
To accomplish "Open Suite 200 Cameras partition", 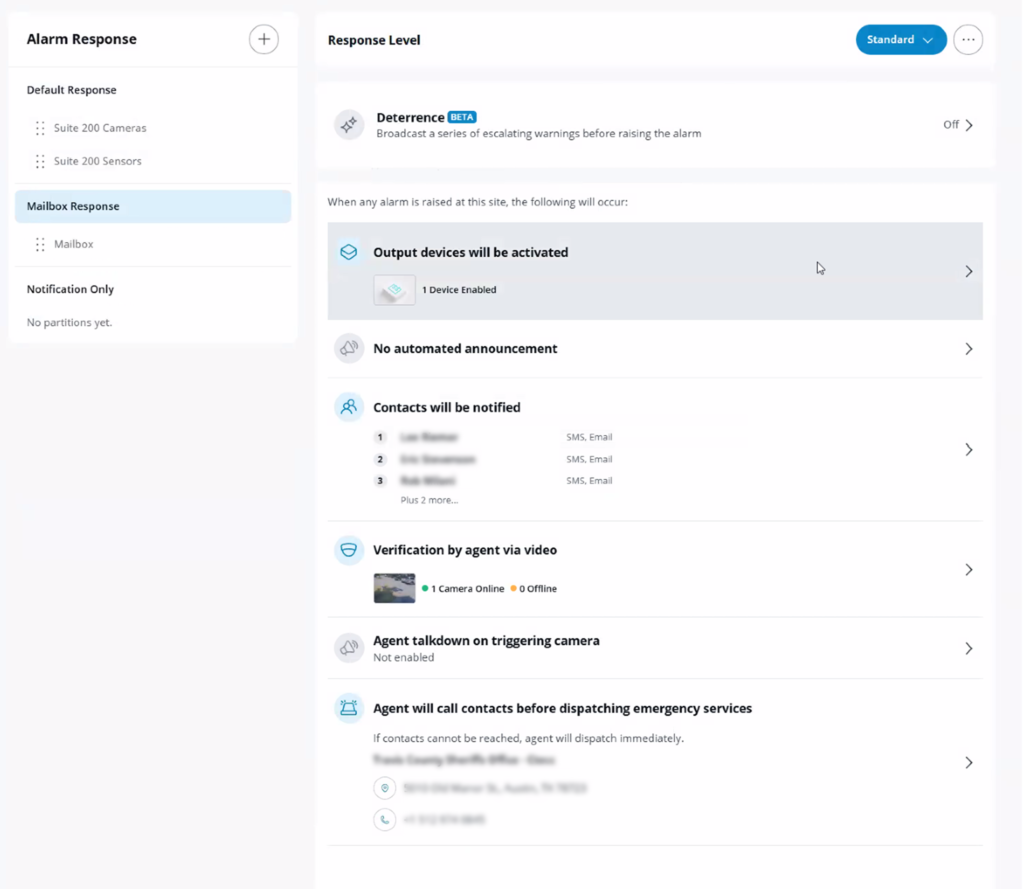I will 100,128.
